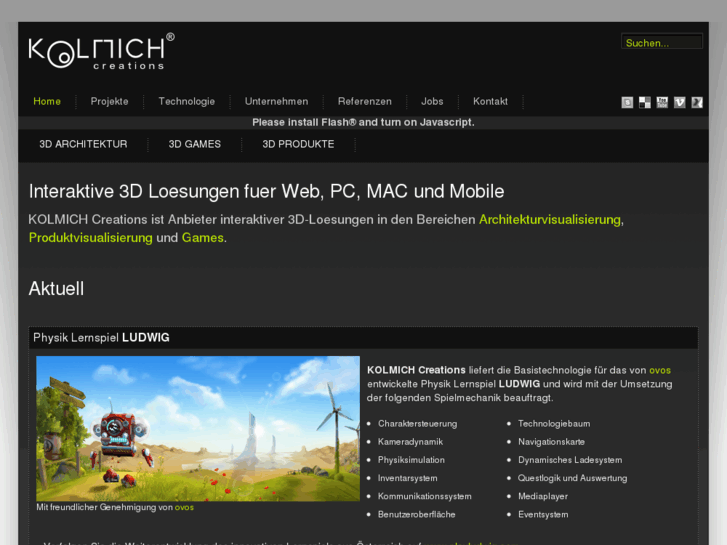
Task: Follow the Games link in intro text
Action: [x=203, y=237]
